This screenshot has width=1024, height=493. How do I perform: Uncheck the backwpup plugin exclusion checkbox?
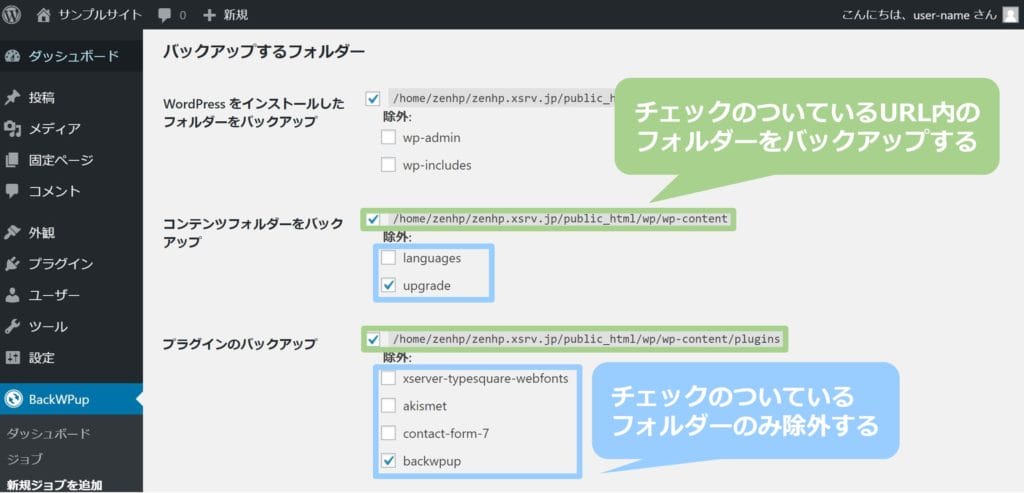(389, 462)
